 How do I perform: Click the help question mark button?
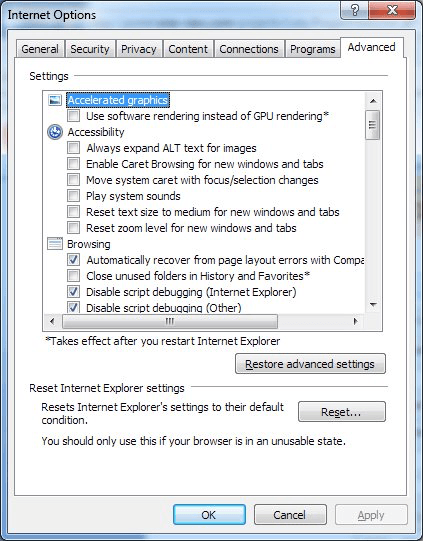click(x=355, y=10)
